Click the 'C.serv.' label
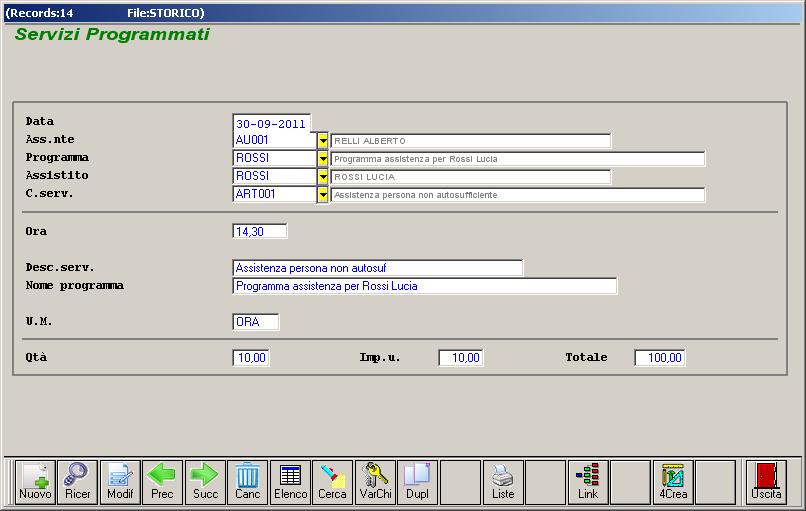806x511 pixels. (49, 193)
